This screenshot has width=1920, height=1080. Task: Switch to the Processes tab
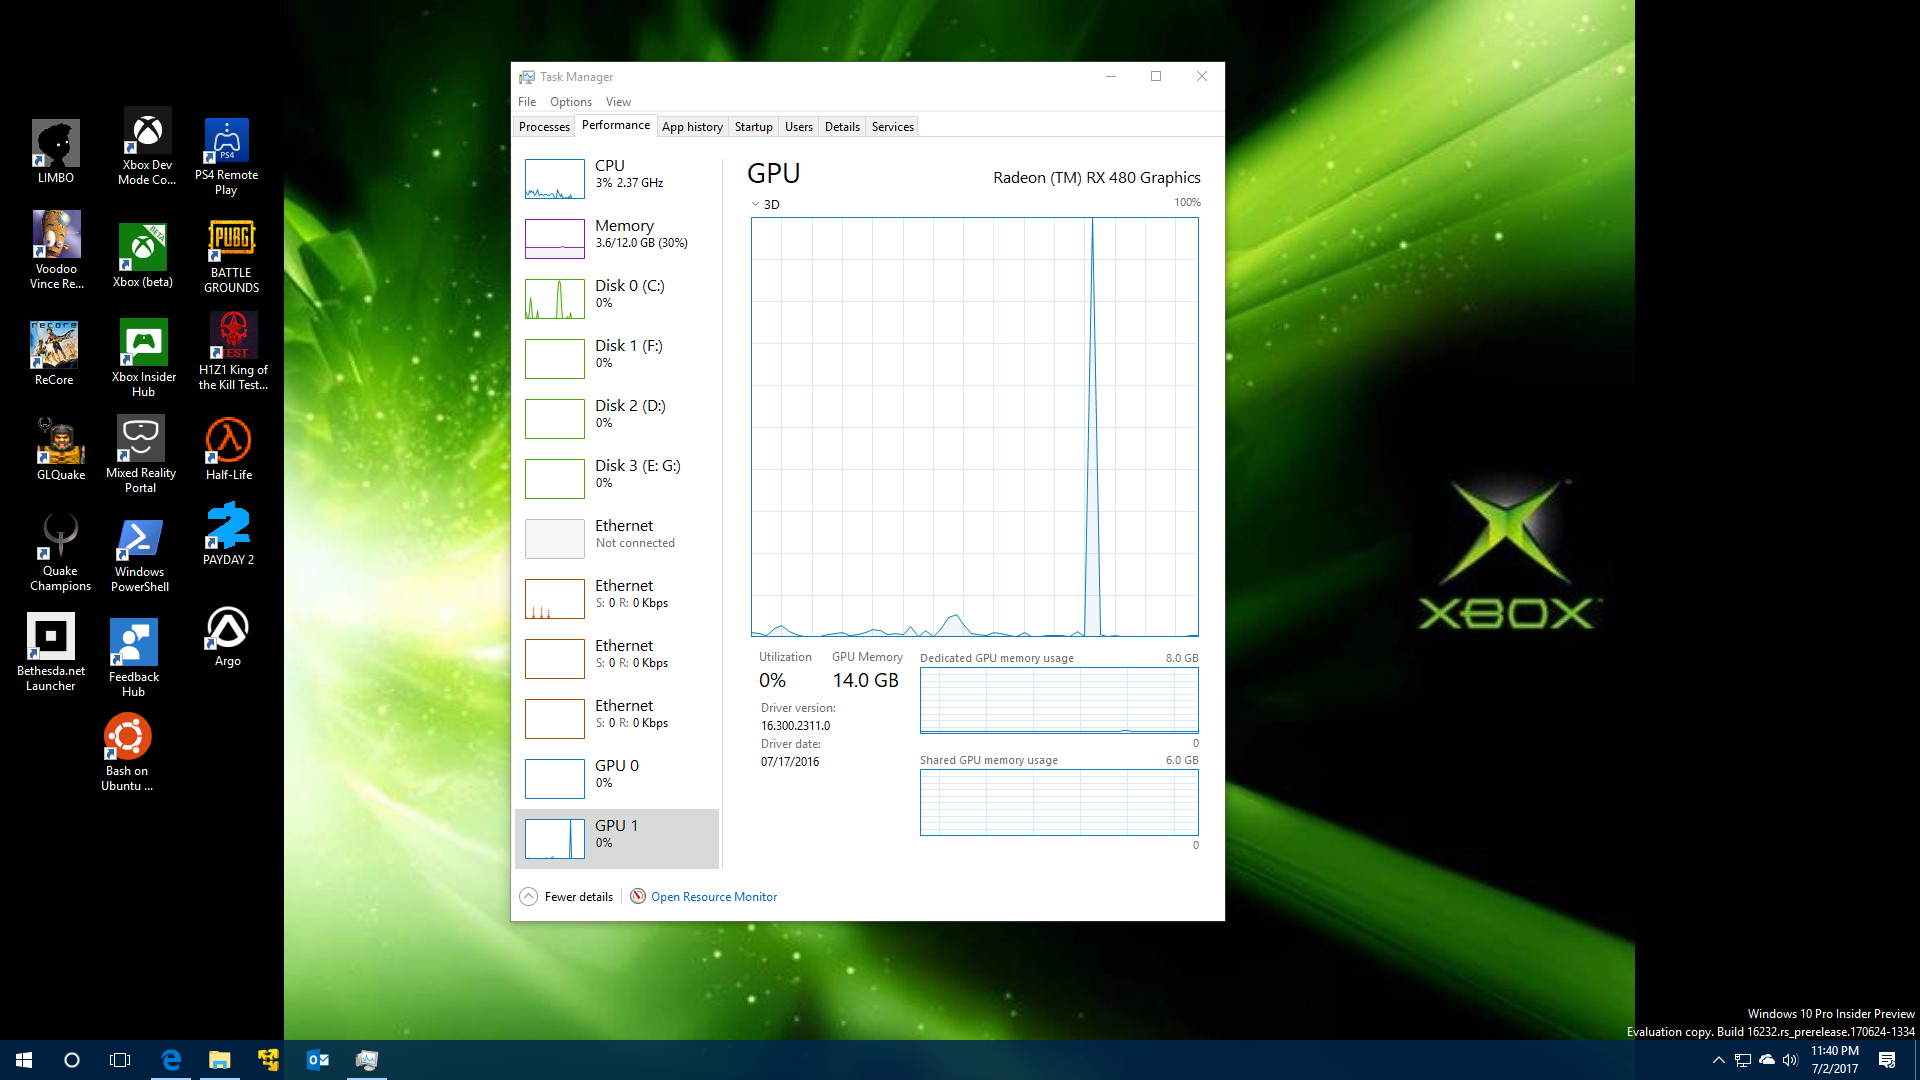pyautogui.click(x=544, y=127)
